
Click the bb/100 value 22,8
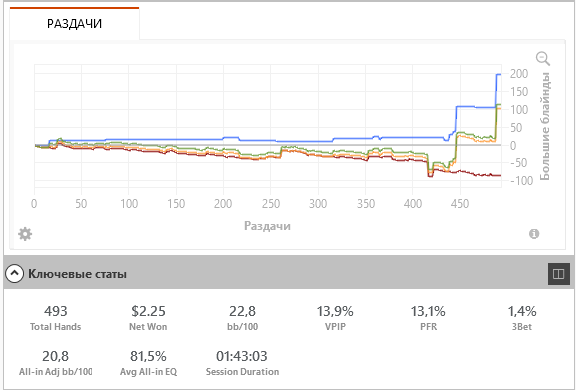click(242, 311)
